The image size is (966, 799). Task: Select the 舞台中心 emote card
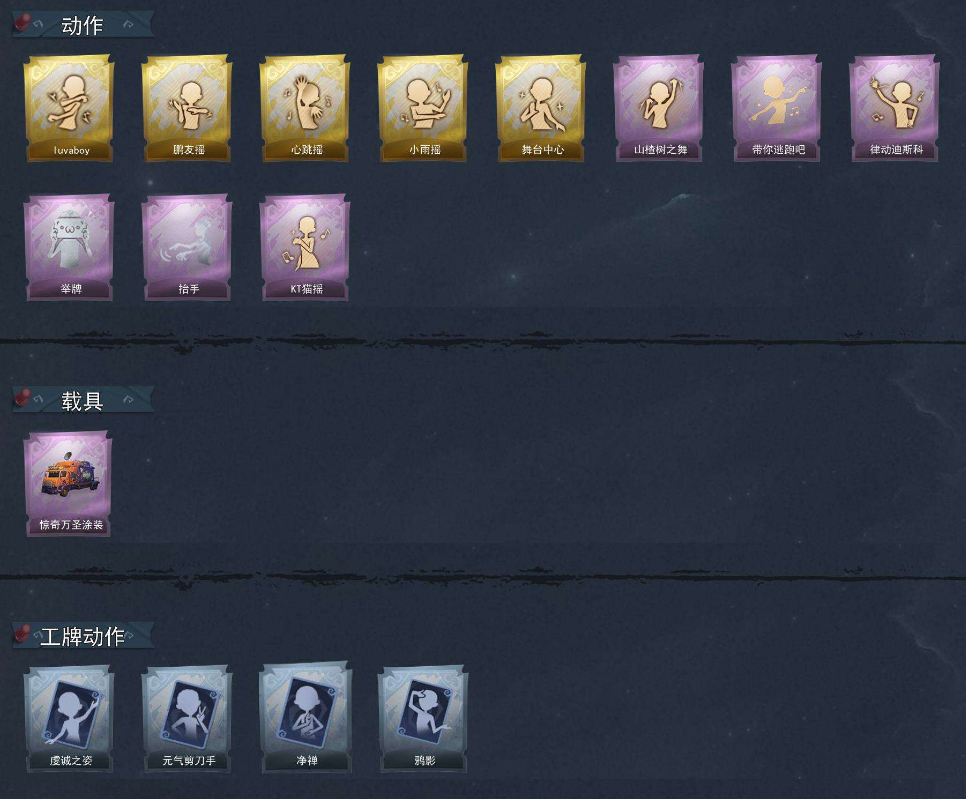pyautogui.click(x=541, y=108)
